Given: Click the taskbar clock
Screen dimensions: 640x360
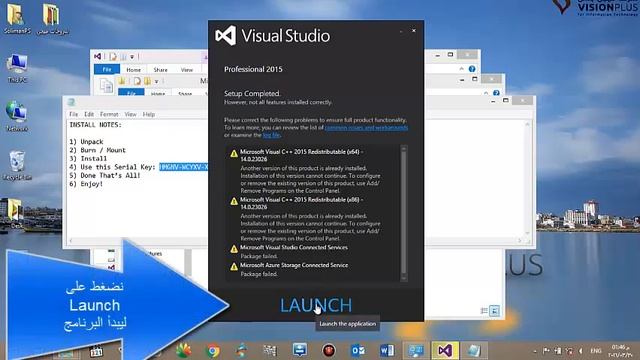Looking at the screenshot, I should pos(620,351).
